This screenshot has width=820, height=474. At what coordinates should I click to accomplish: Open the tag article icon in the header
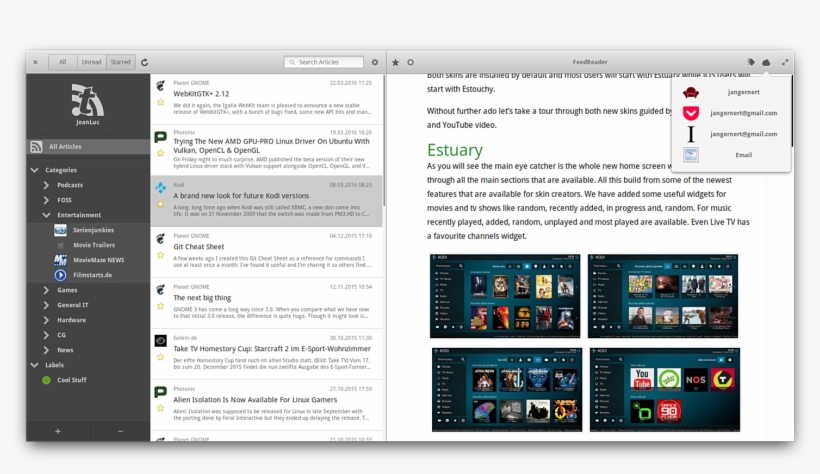click(751, 62)
